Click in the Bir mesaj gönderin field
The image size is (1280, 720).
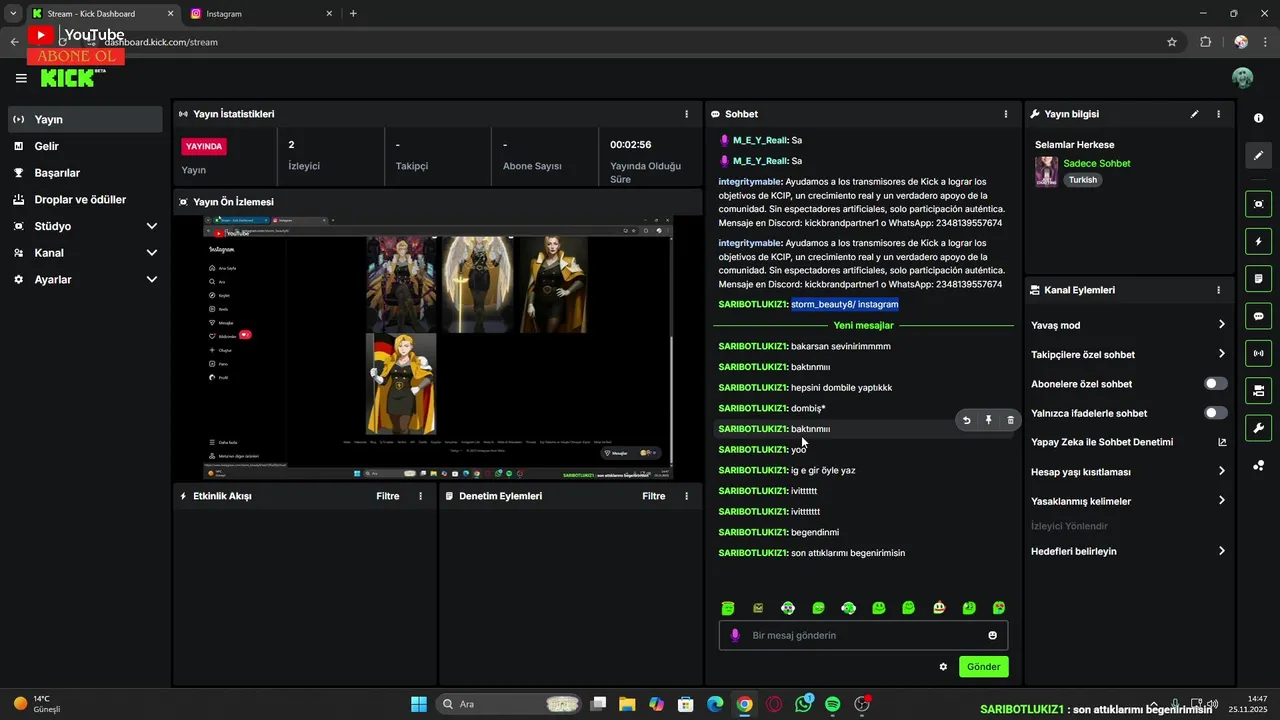863,635
